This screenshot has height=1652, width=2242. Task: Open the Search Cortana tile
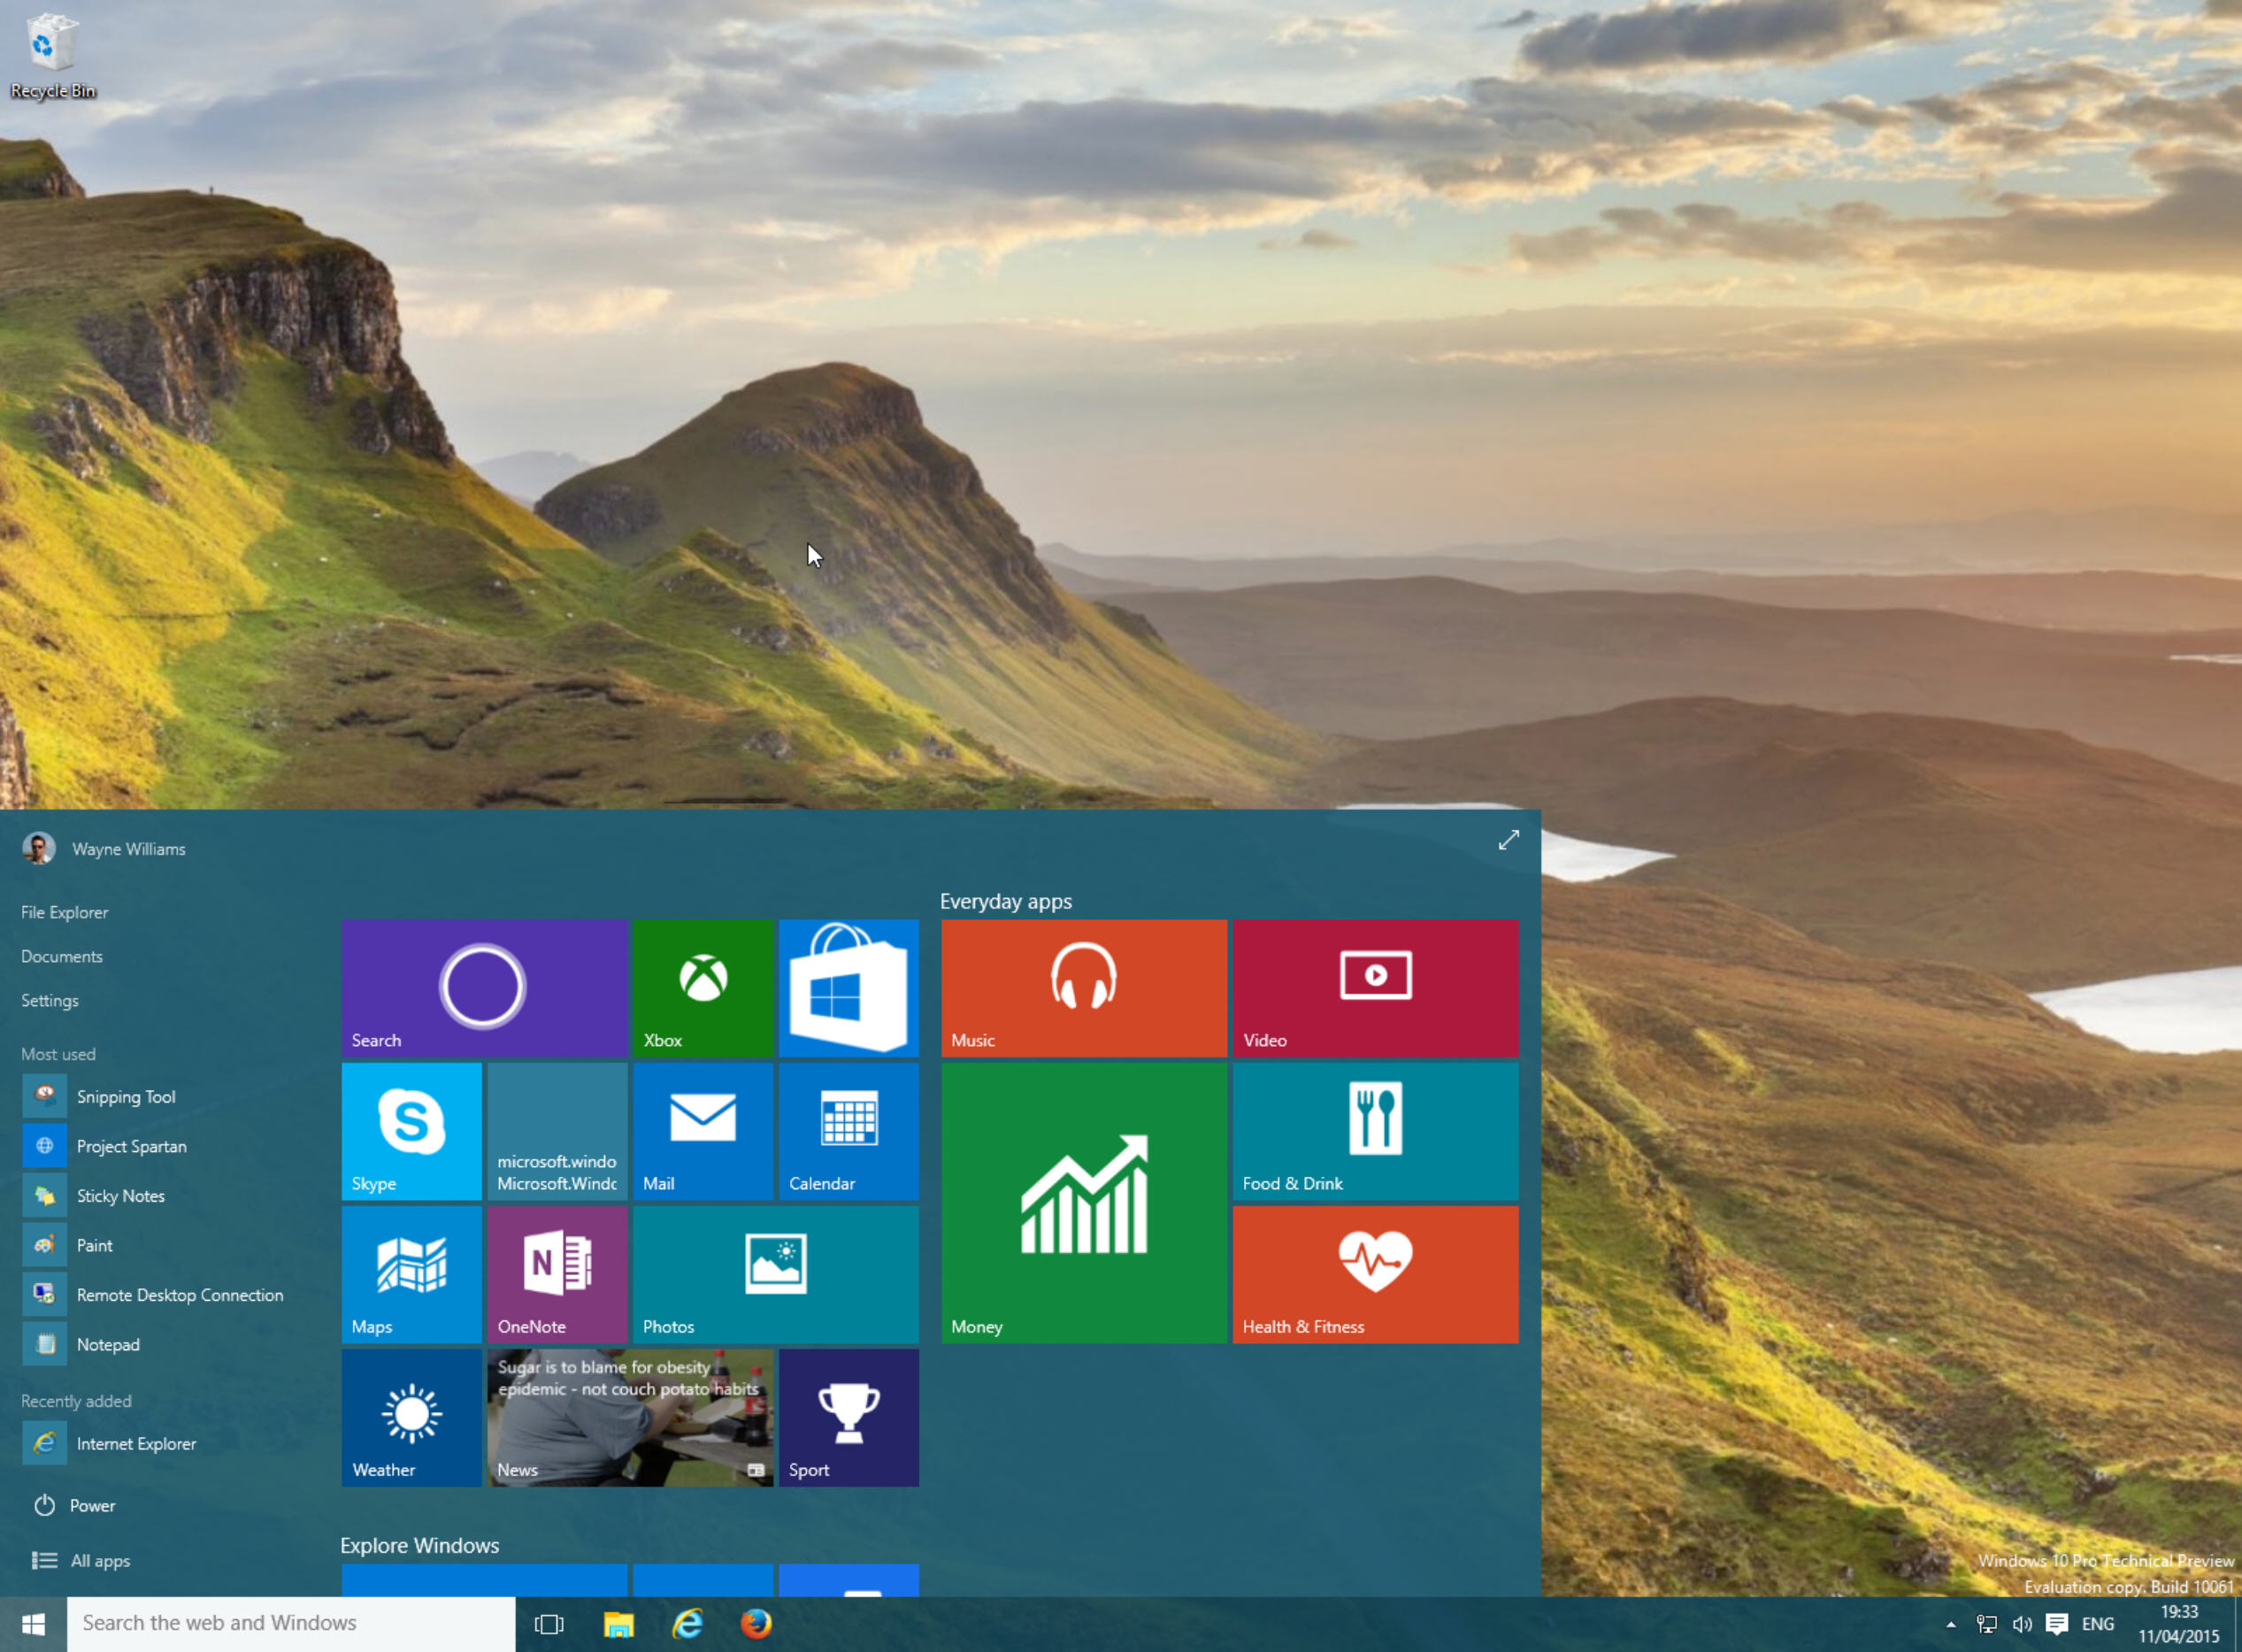point(484,988)
